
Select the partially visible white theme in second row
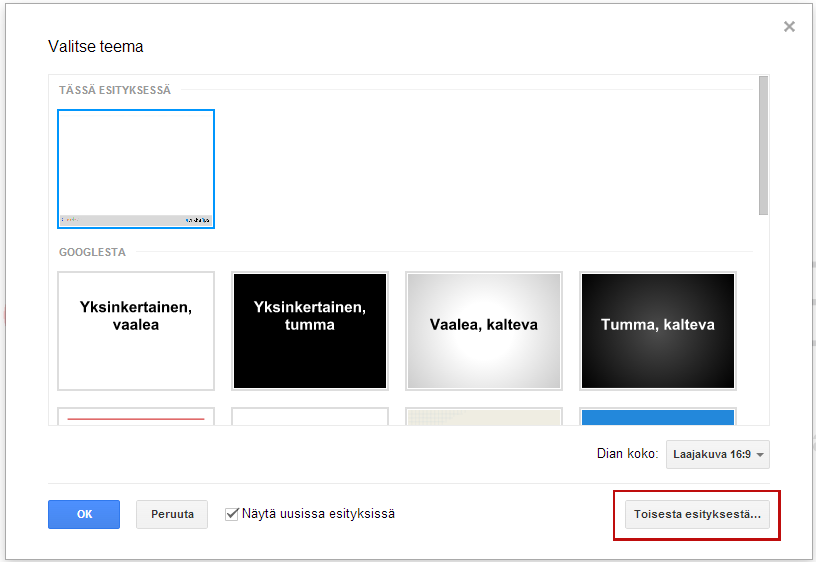(310, 416)
